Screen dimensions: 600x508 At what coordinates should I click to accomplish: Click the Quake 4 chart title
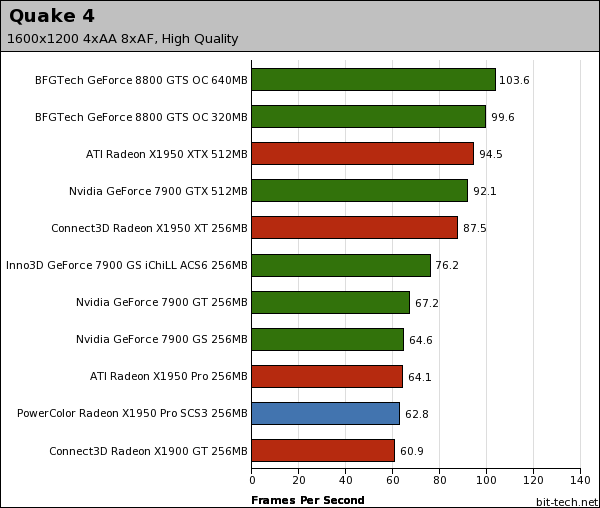(52, 16)
